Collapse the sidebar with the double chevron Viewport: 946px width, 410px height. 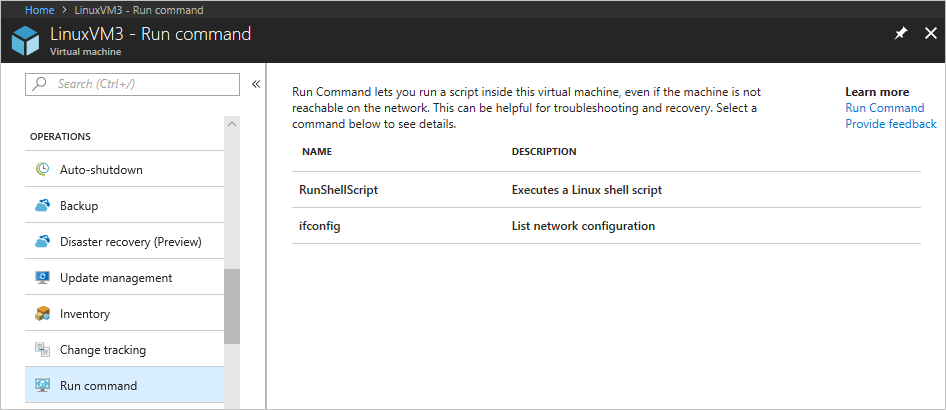tap(256, 84)
